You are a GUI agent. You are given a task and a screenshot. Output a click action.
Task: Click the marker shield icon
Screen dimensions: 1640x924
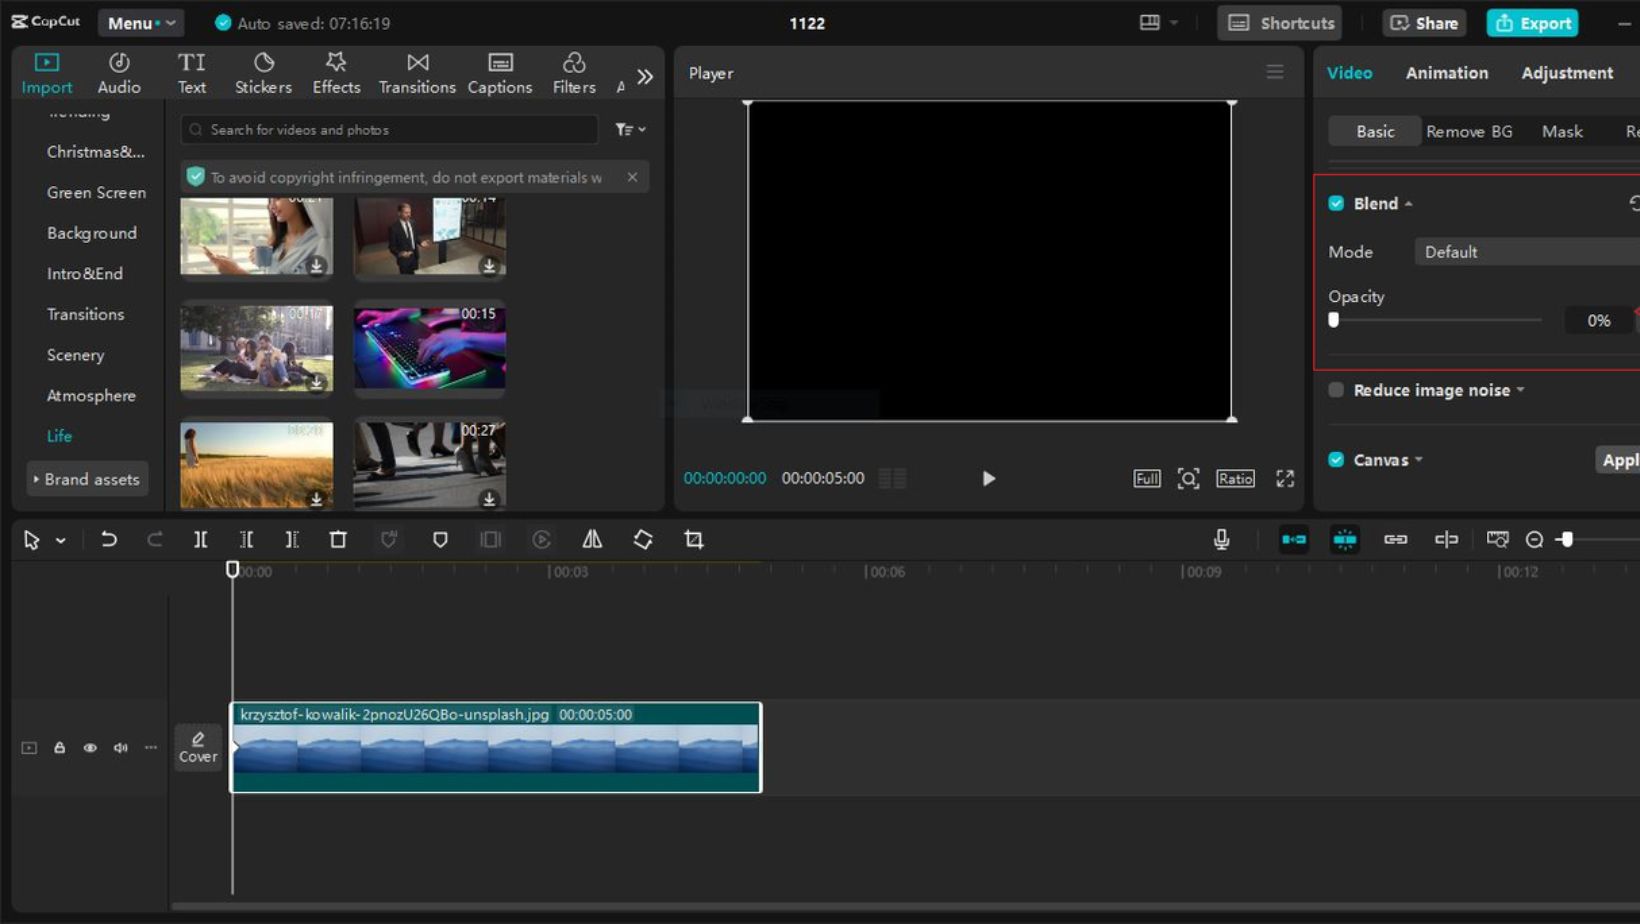440,540
